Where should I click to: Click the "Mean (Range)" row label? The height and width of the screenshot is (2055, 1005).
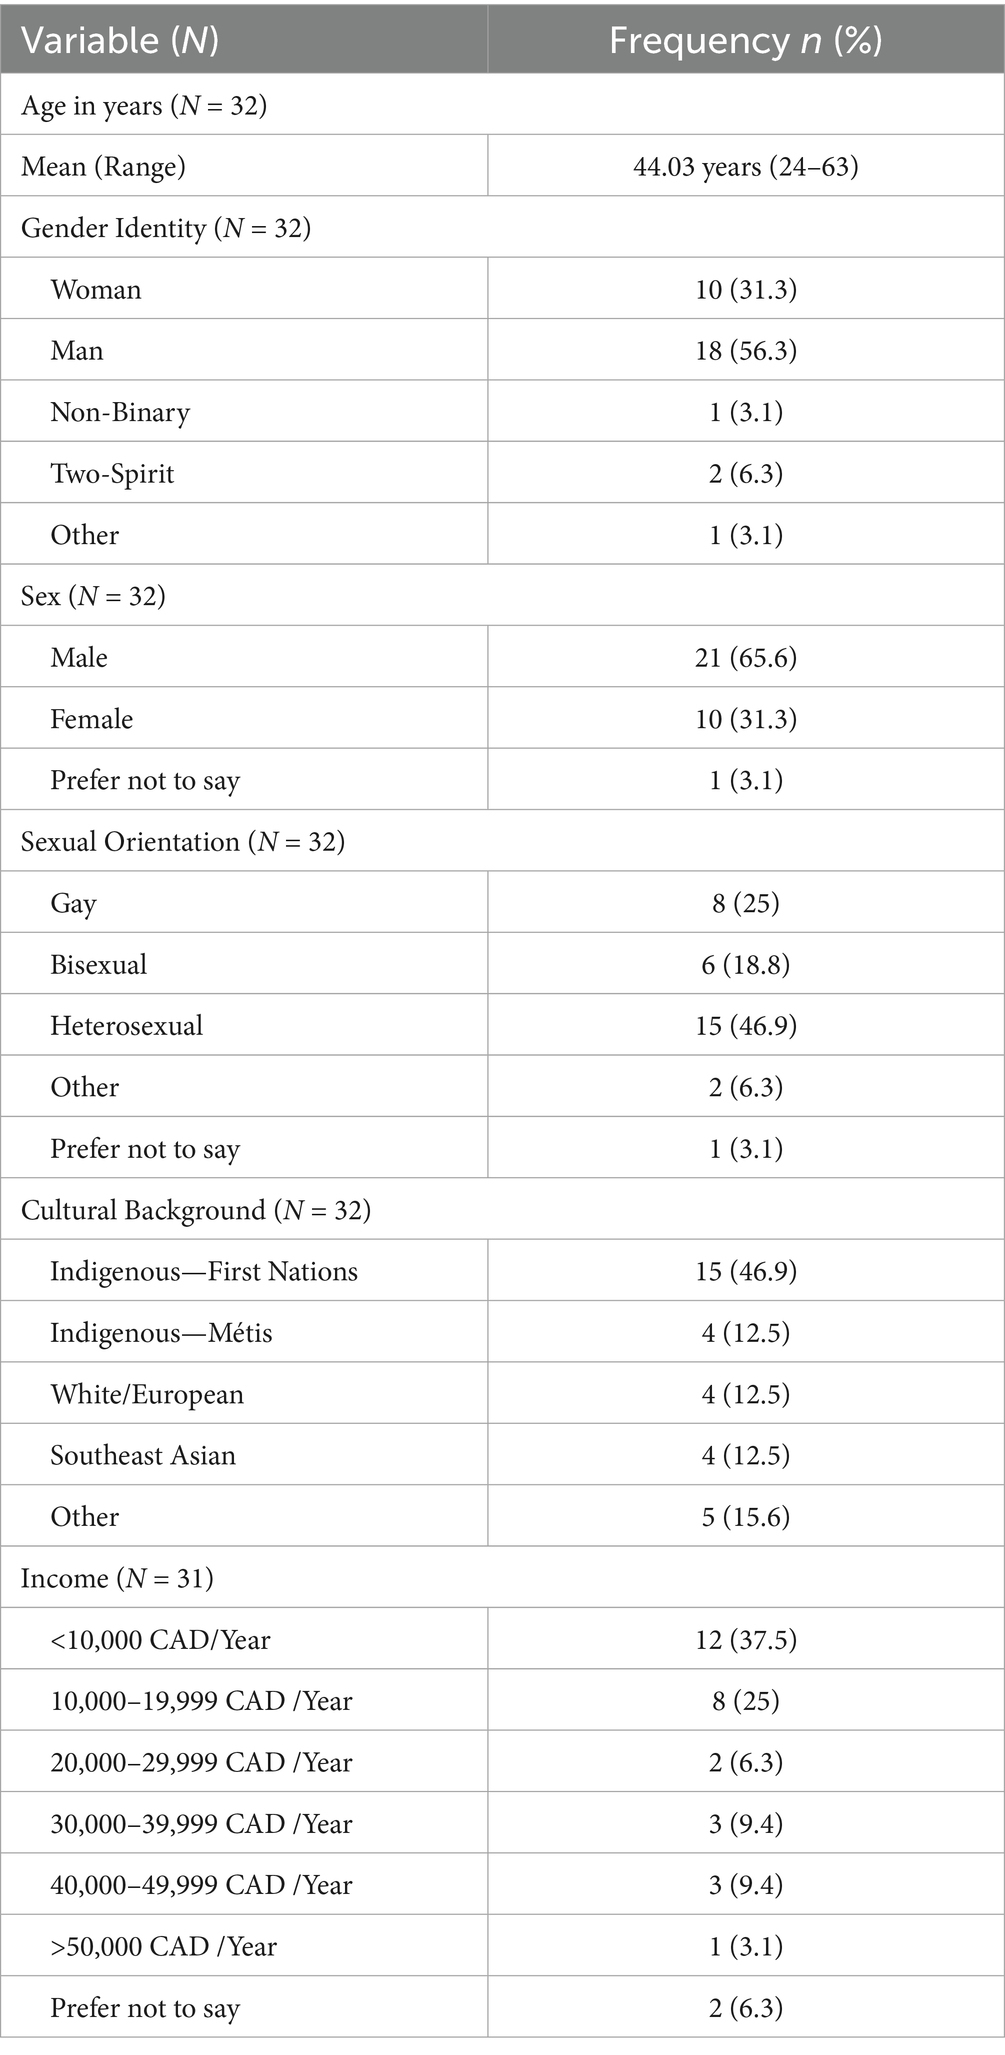pos(103,166)
